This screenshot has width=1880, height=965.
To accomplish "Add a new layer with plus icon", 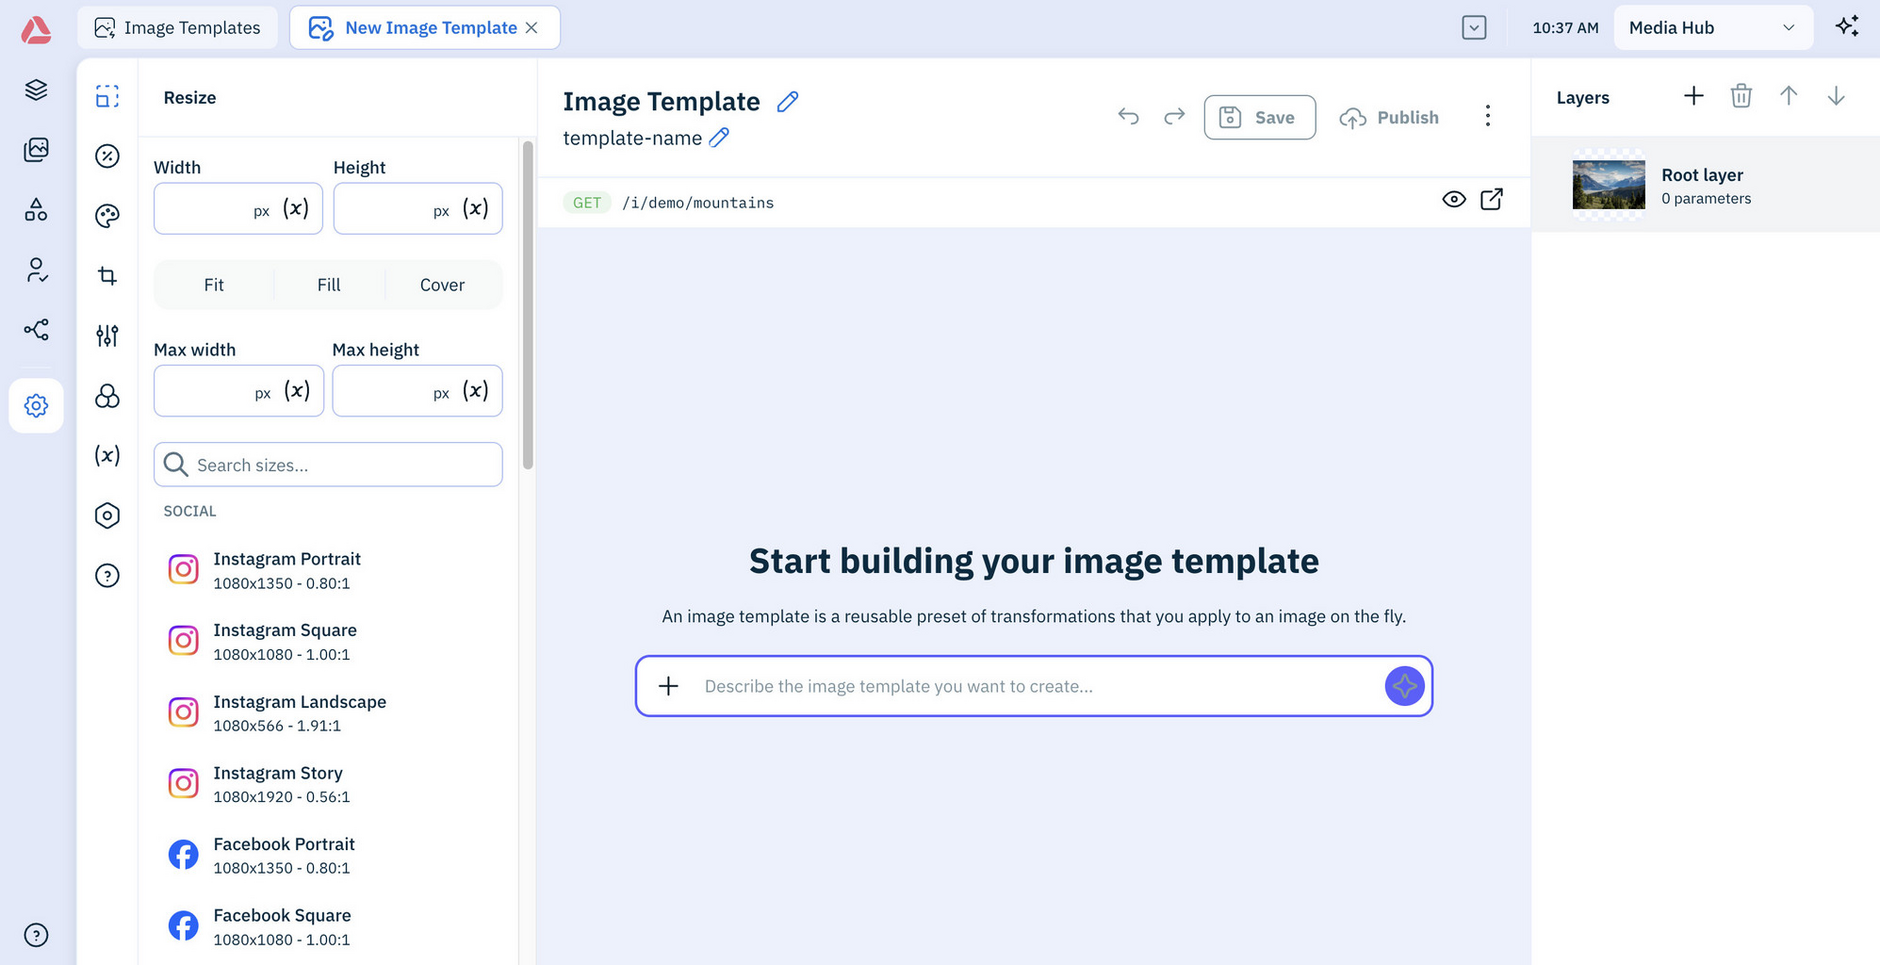I will (x=1693, y=96).
